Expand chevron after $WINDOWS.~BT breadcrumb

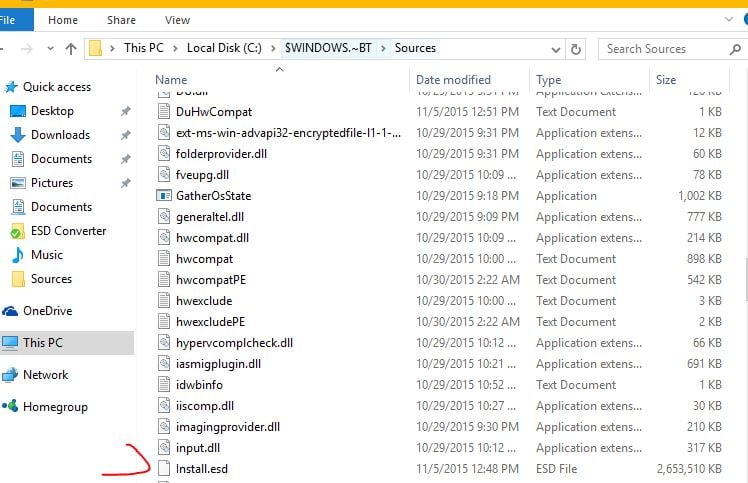pyautogui.click(x=383, y=48)
